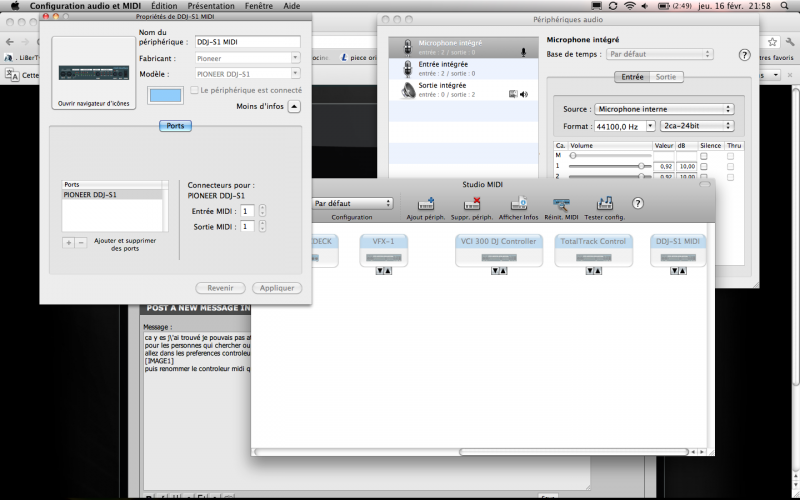The image size is (800, 500).
Task: Open the Base de temps dropdown
Action: coord(659,54)
